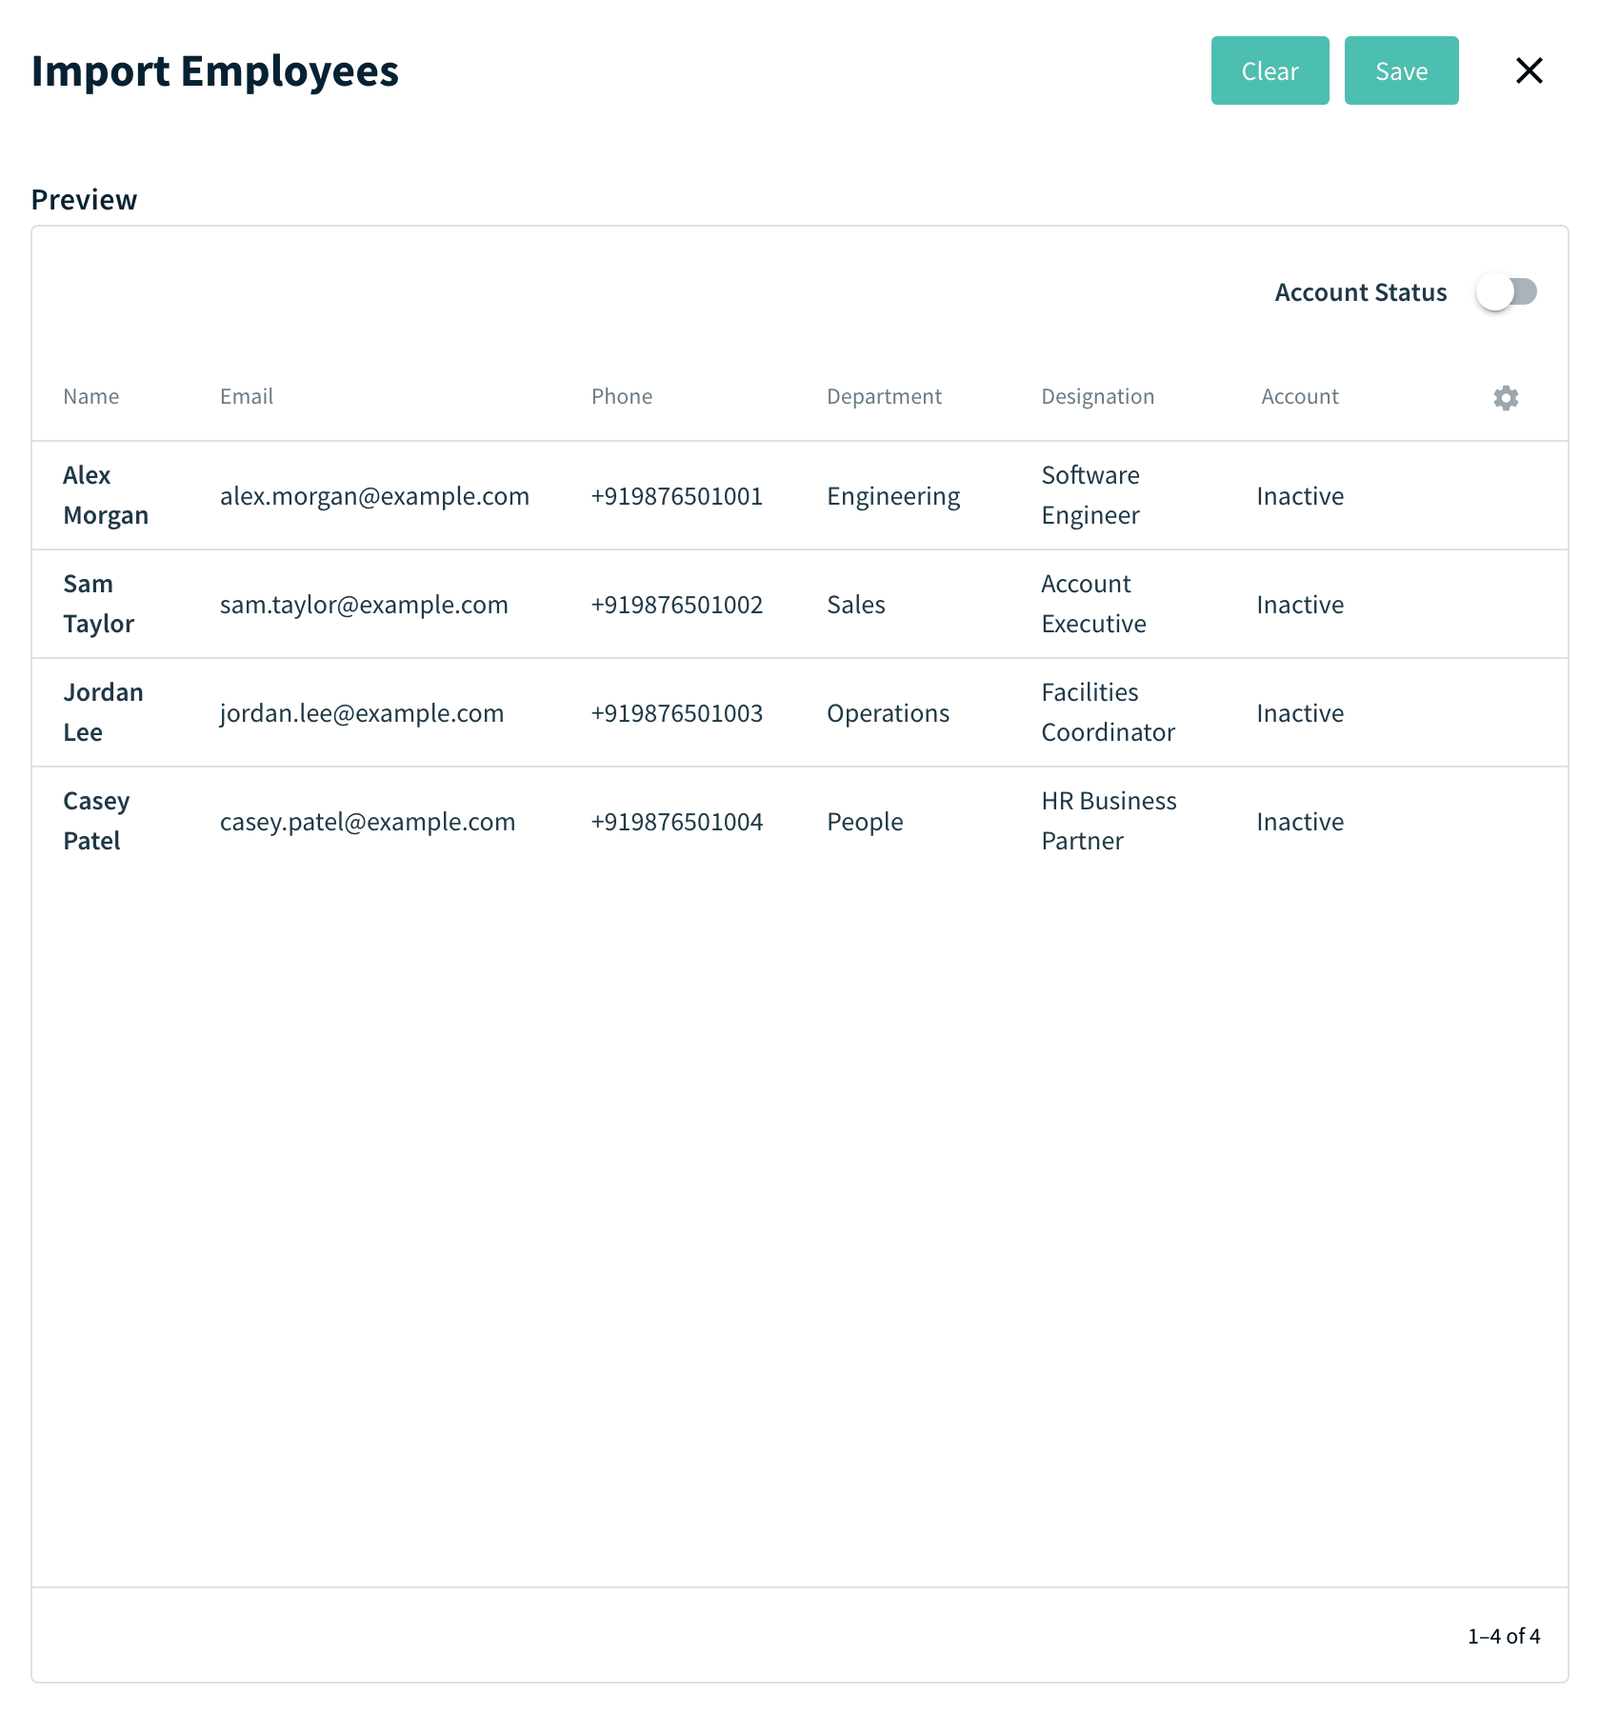The width and height of the screenshot is (1600, 1714).
Task: Click the Department column header
Action: (x=884, y=396)
